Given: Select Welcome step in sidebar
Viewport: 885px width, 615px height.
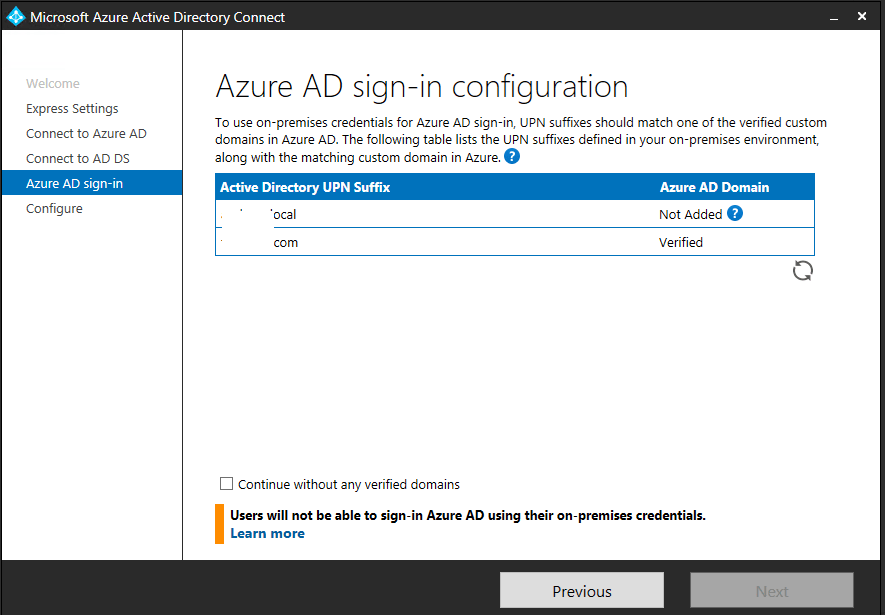Looking at the screenshot, I should (53, 84).
